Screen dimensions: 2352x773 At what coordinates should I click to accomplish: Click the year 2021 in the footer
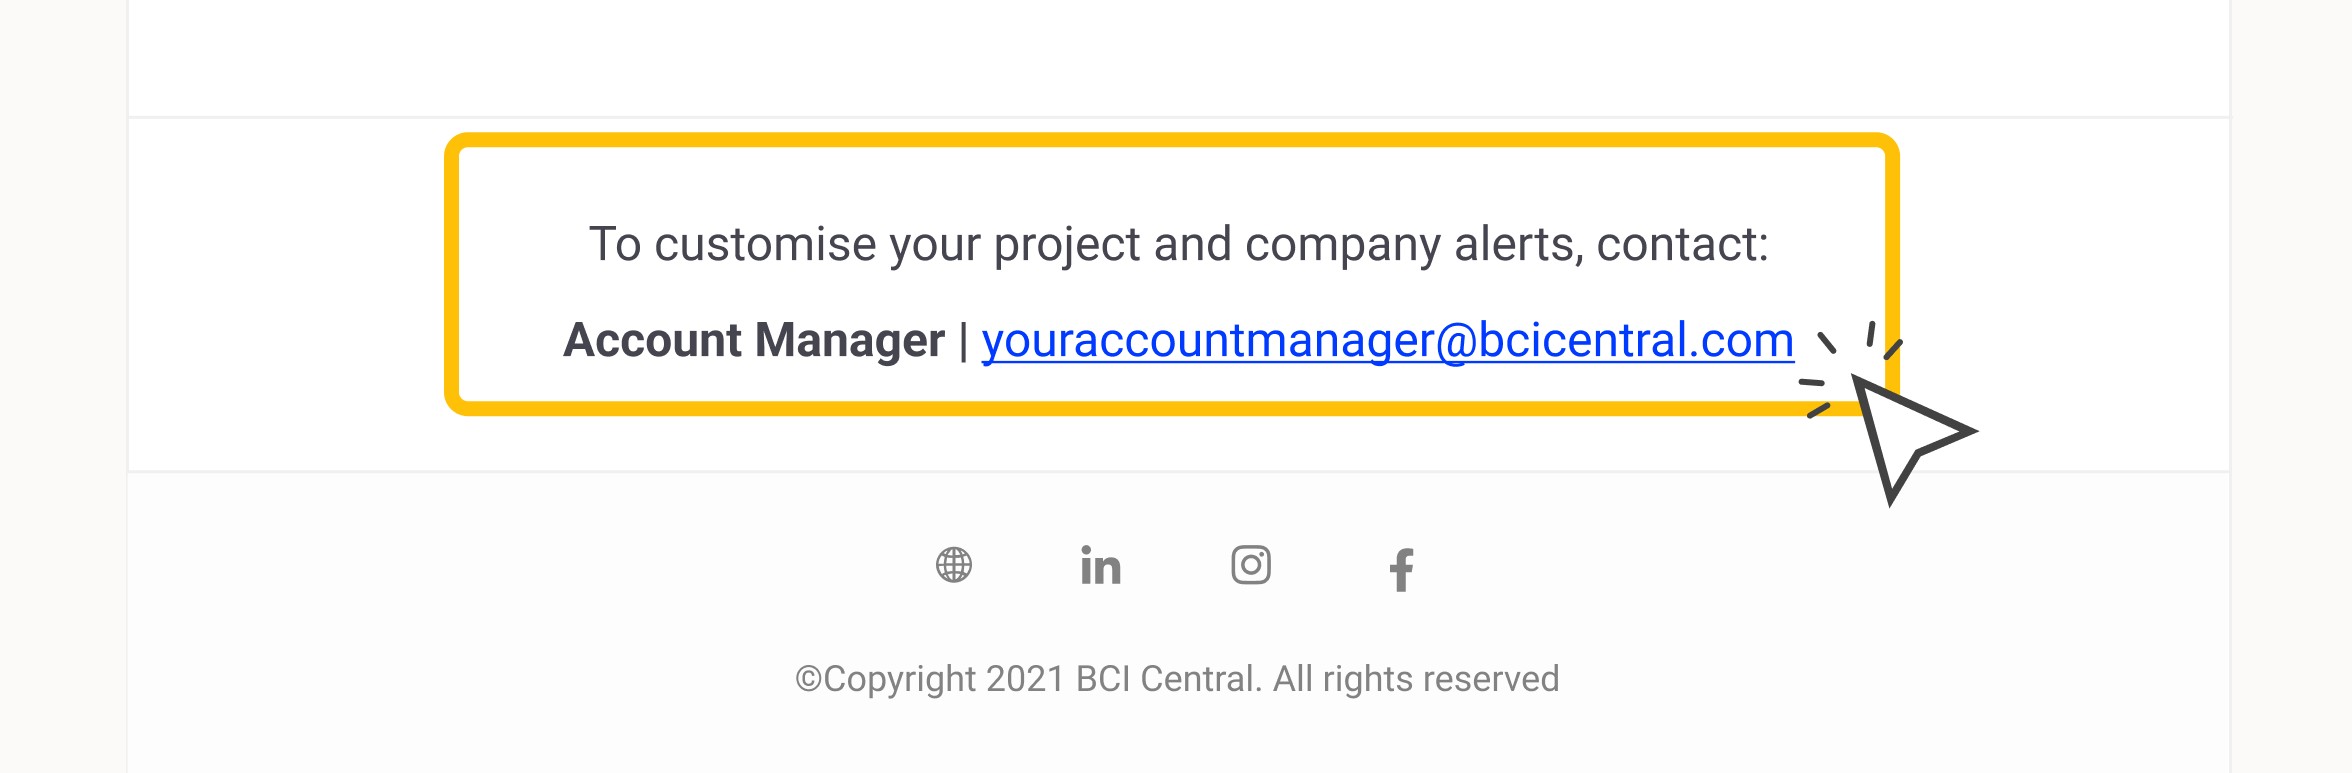(1025, 679)
